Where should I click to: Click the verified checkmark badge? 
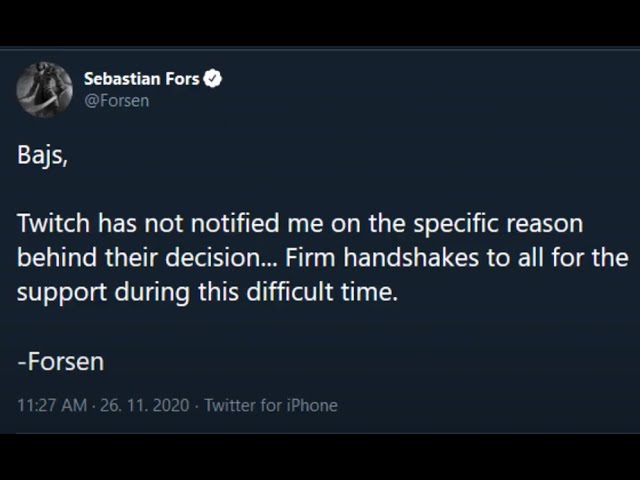pos(213,78)
